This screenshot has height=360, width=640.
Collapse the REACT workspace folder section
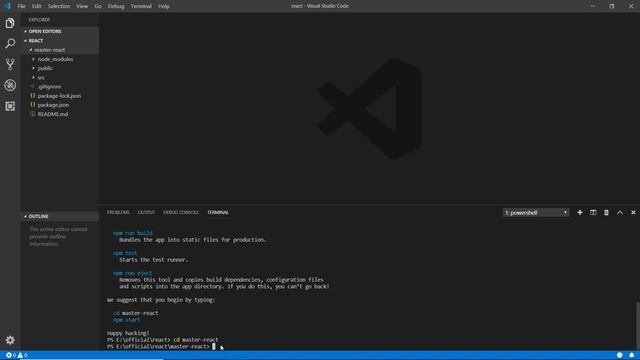click(x=60, y=40)
